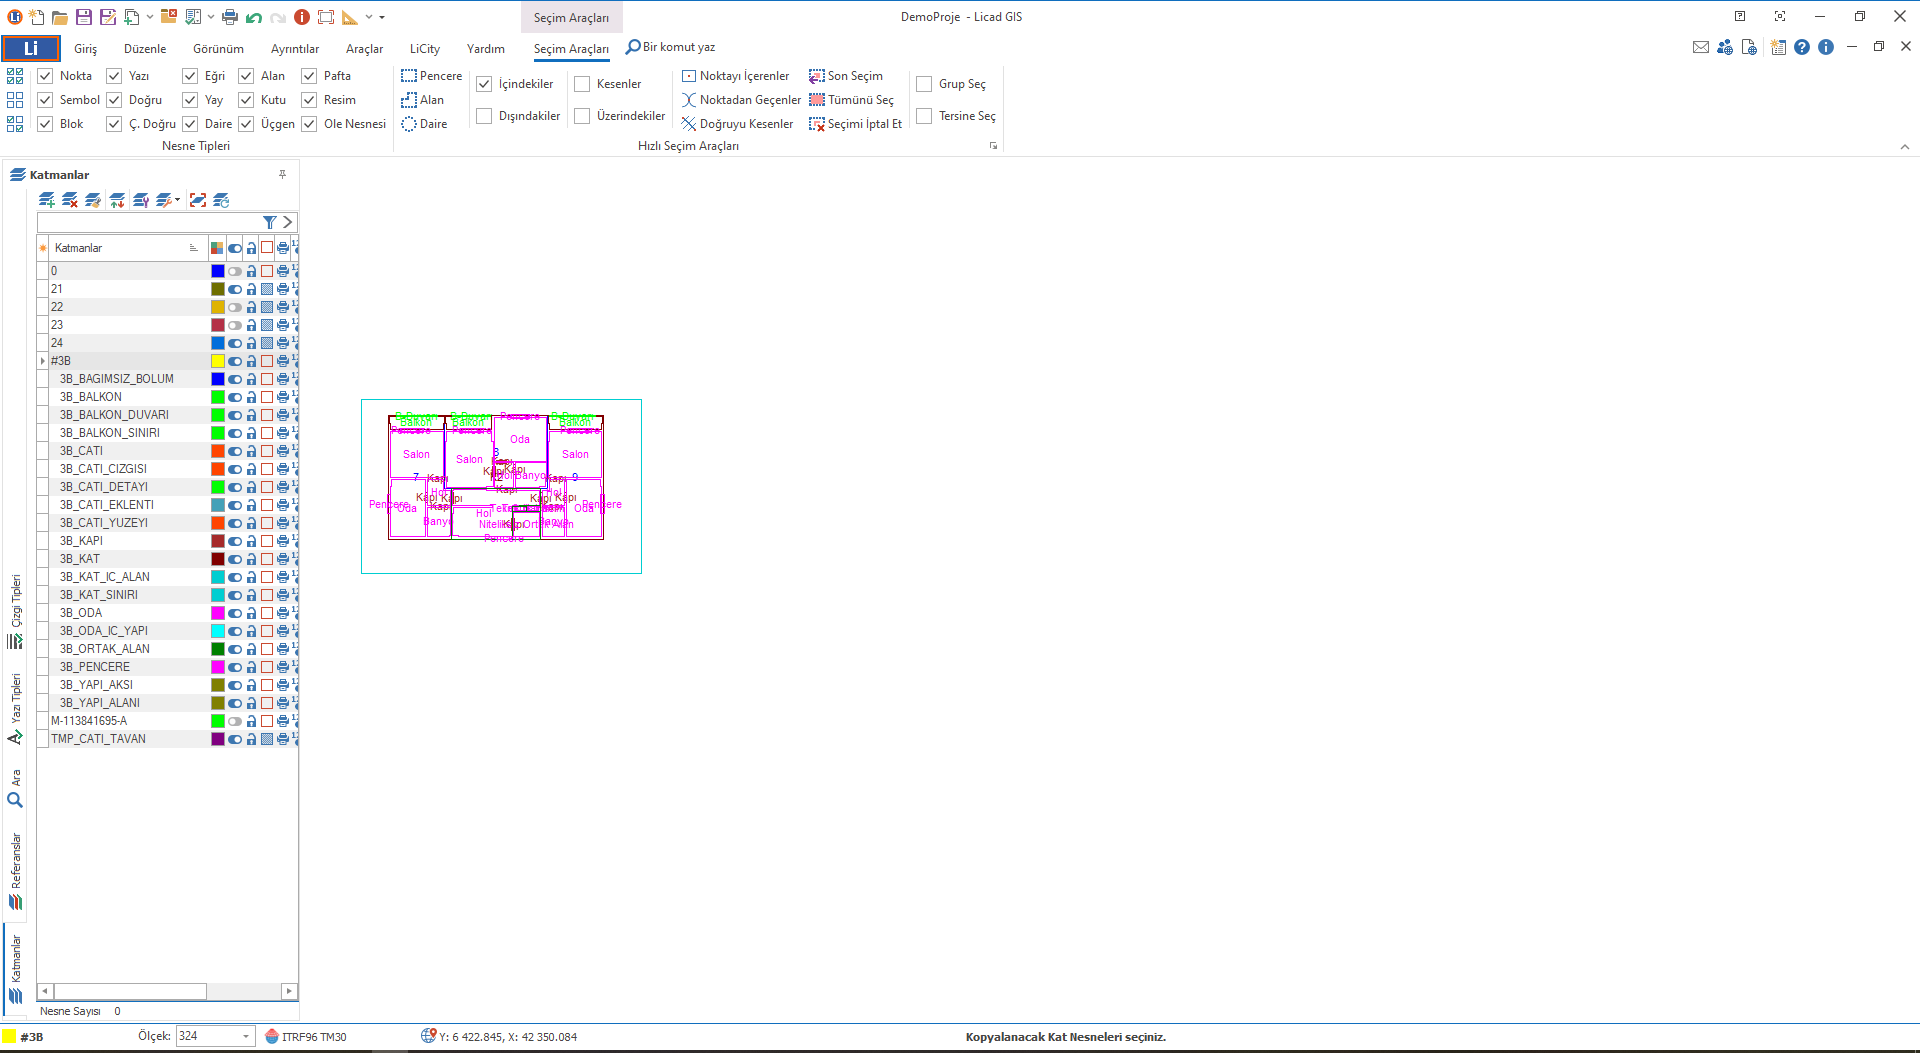Click the Save As pencil floppy icon

[x=108, y=17]
